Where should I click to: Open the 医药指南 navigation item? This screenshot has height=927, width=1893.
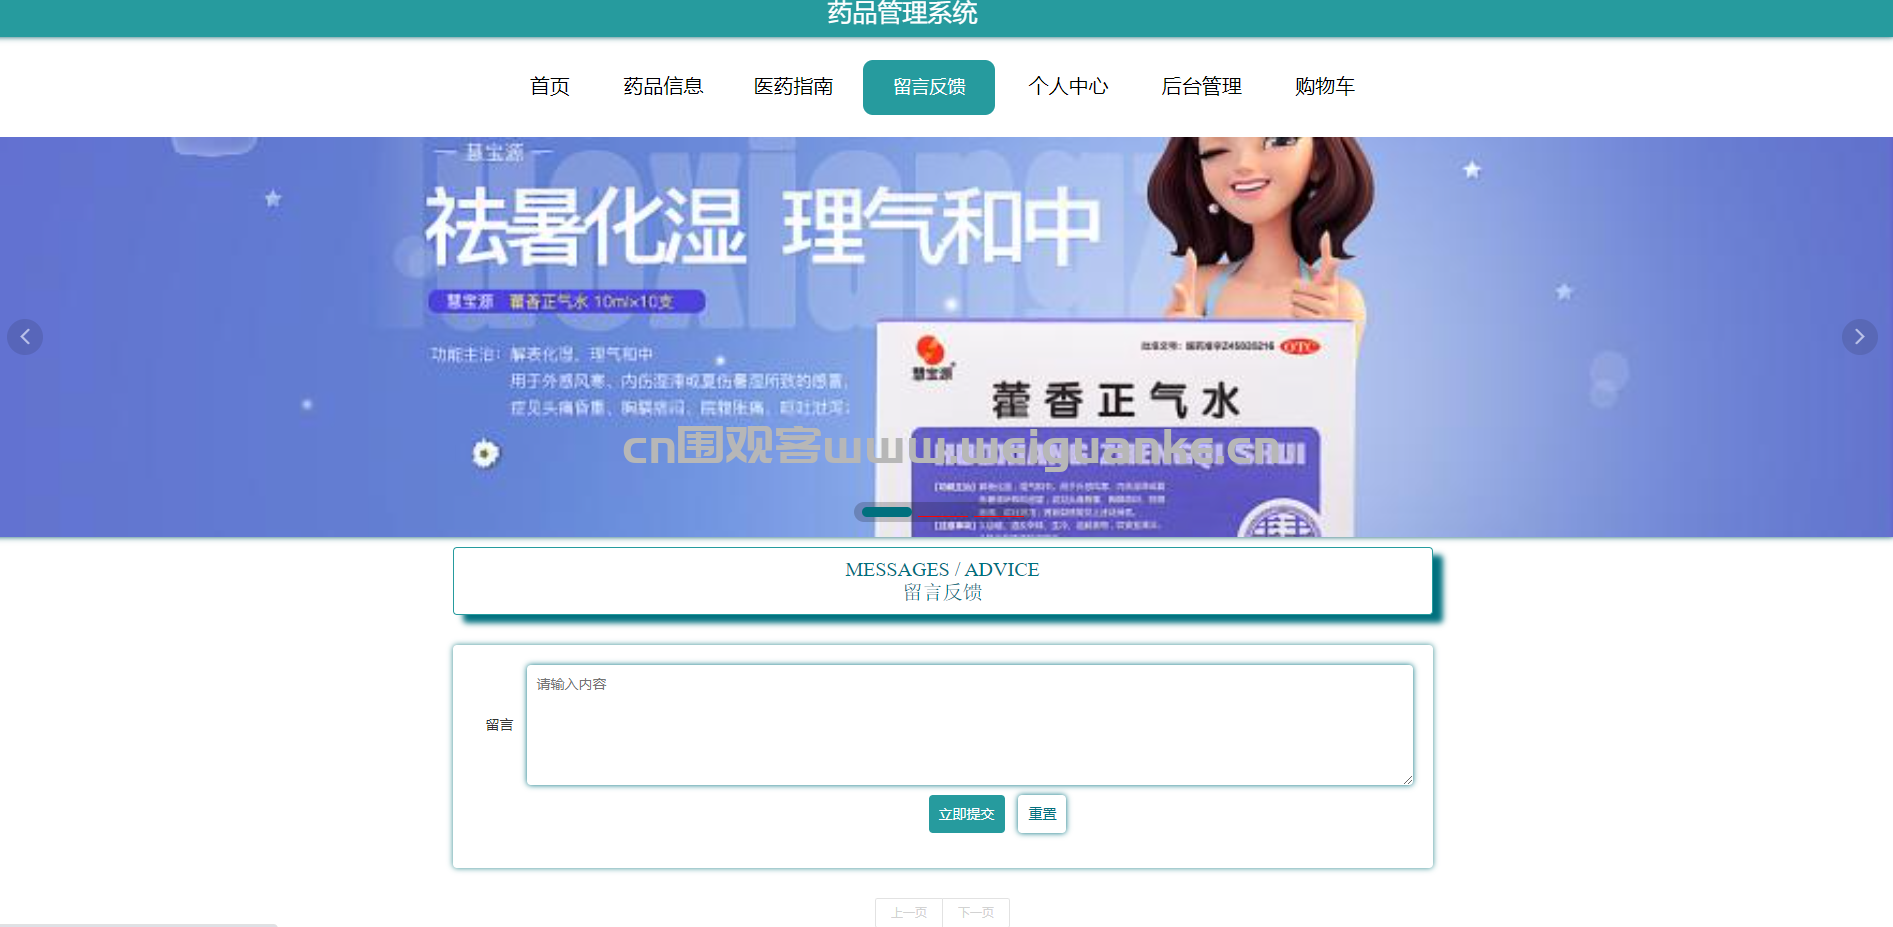tap(793, 87)
